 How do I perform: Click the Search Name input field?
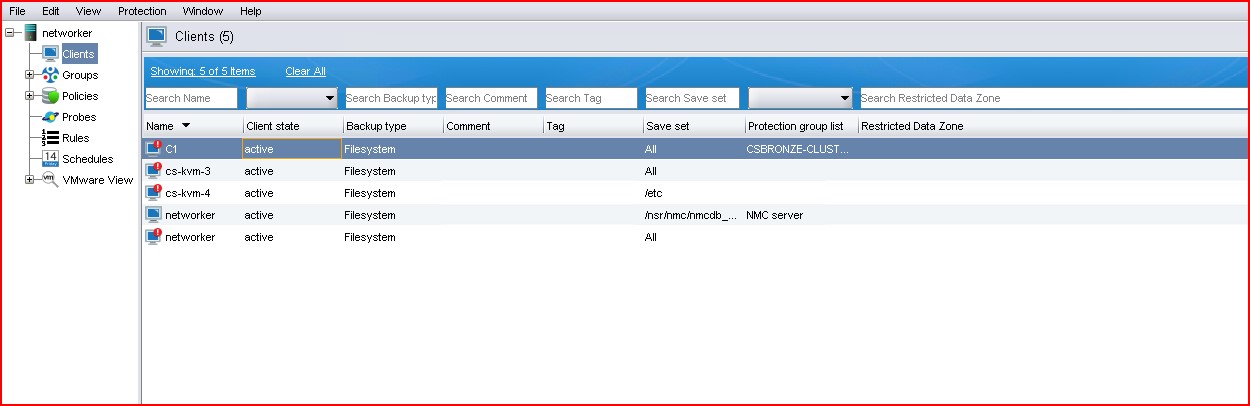(191, 98)
